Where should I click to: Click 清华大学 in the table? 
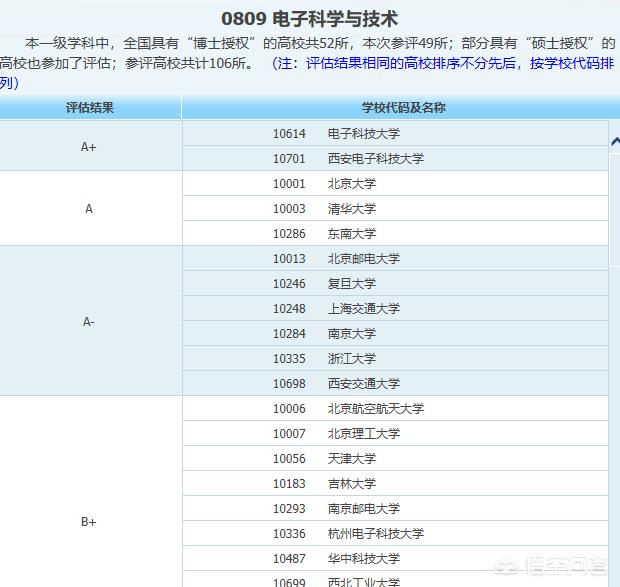(351, 209)
